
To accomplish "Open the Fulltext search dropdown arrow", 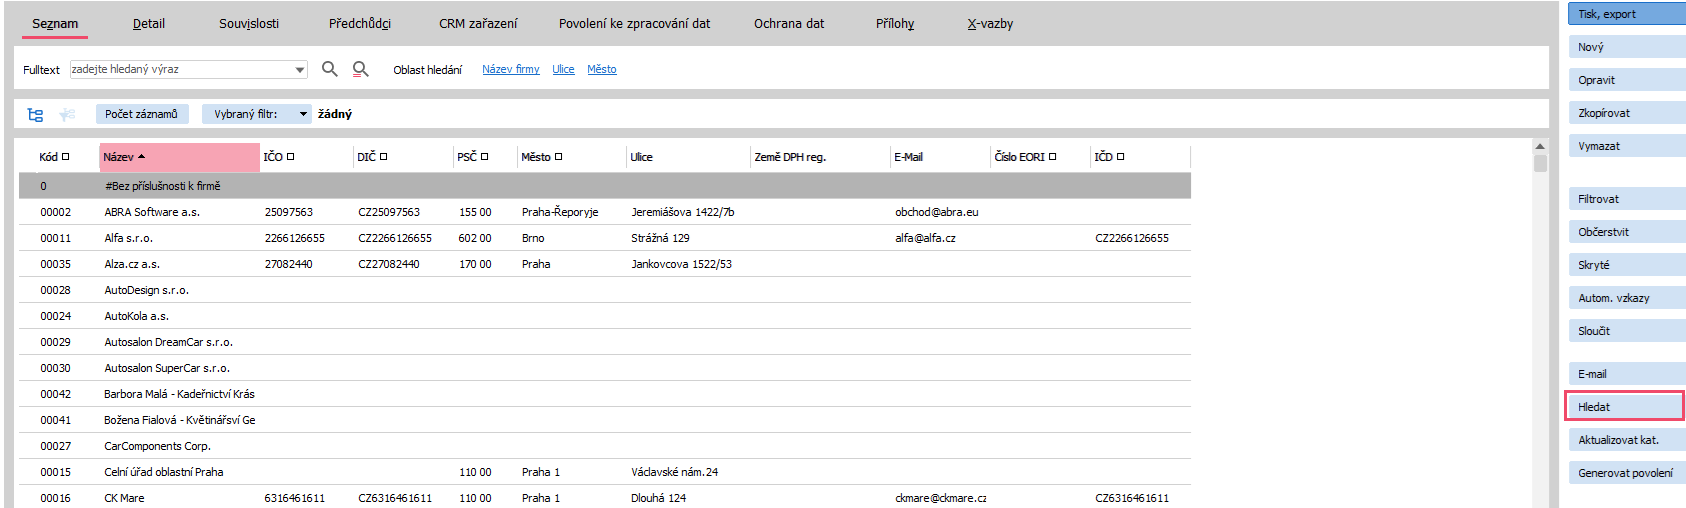I will click(x=300, y=70).
